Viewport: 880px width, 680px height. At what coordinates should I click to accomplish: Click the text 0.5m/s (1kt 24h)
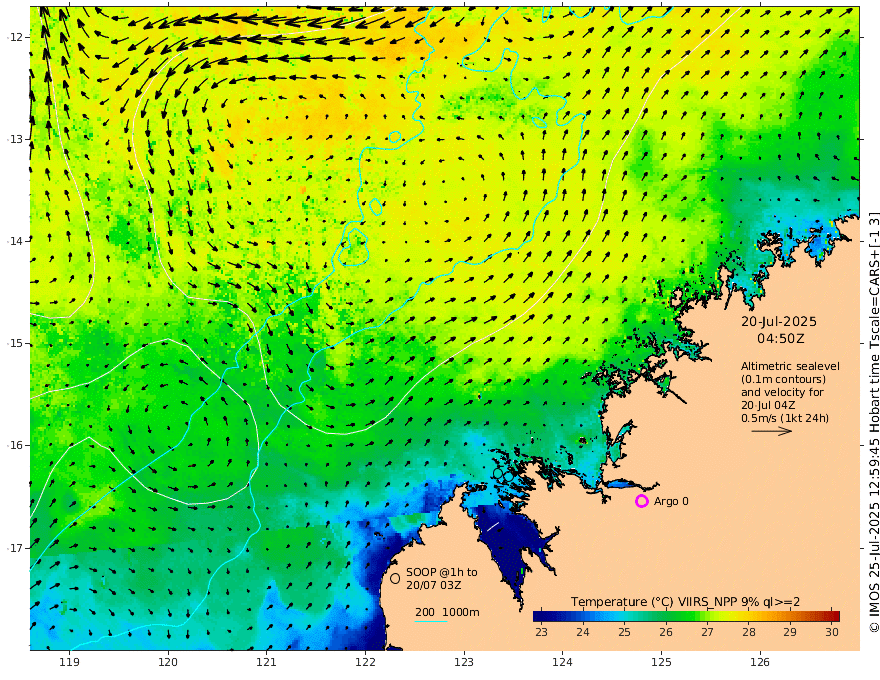tap(785, 418)
